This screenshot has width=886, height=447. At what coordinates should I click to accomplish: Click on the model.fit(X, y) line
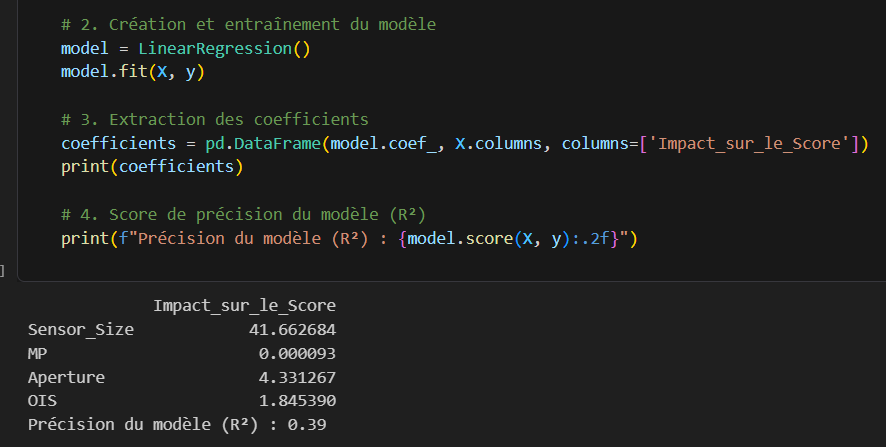coord(132,72)
